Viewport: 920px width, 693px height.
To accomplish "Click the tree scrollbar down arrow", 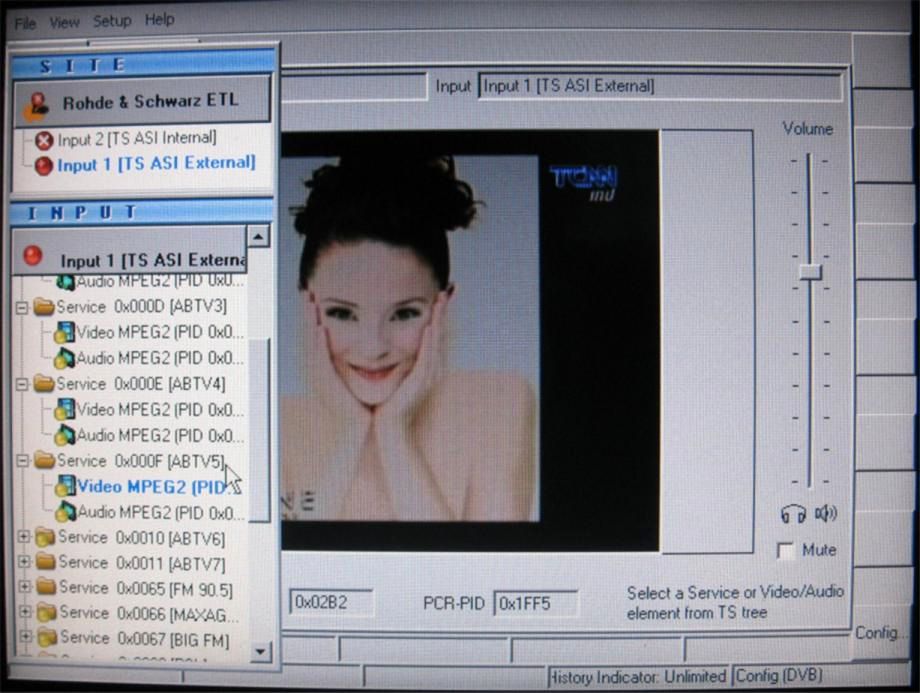I will coord(260,652).
